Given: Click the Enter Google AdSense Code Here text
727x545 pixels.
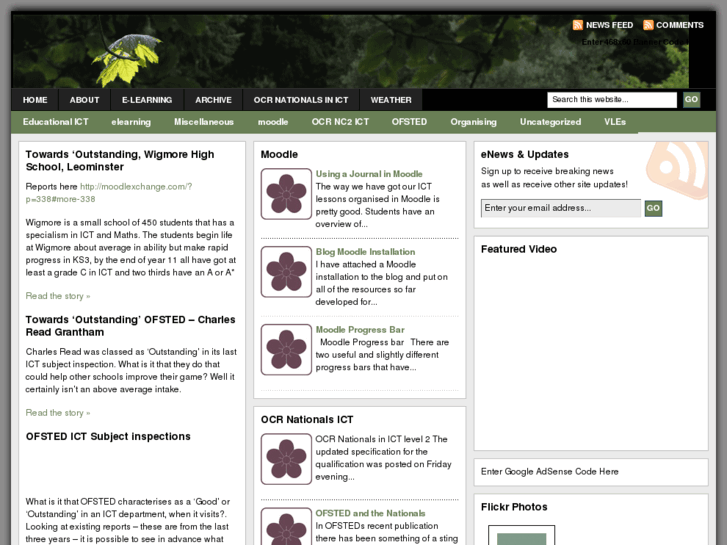Looking at the screenshot, I should 550,472.
